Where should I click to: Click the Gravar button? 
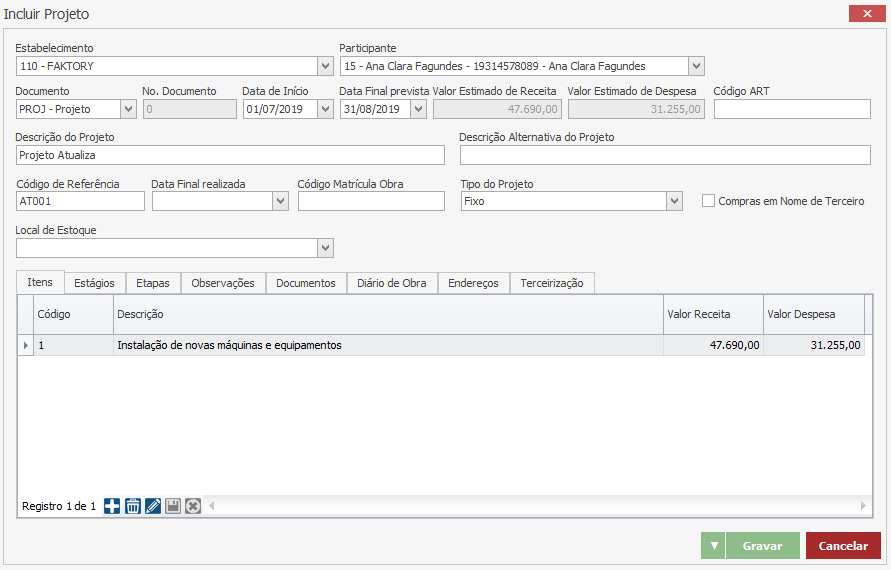(762, 546)
